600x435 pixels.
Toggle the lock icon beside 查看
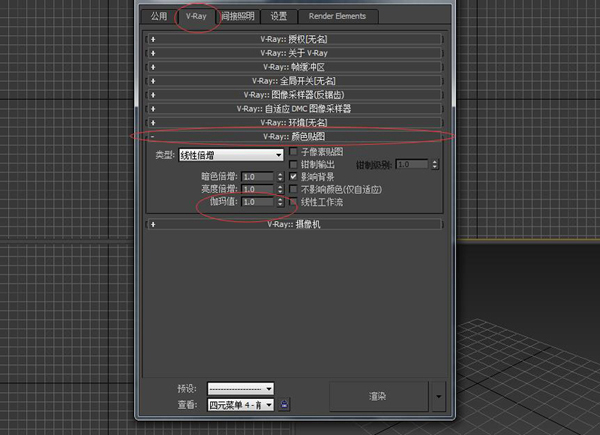tap(284, 404)
